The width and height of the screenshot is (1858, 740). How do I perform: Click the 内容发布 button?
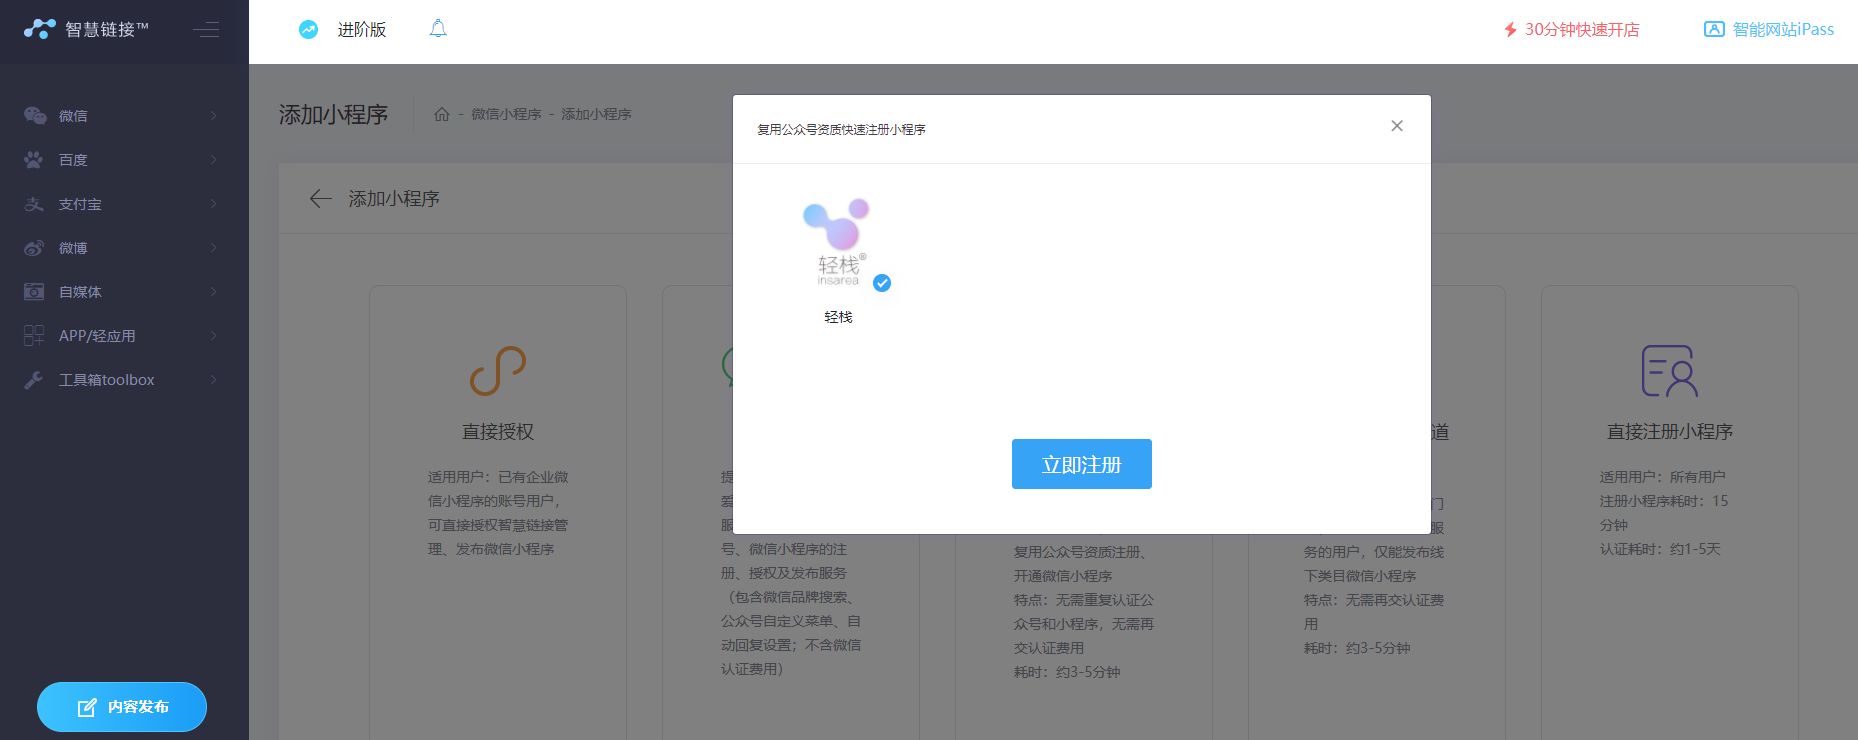[x=122, y=707]
